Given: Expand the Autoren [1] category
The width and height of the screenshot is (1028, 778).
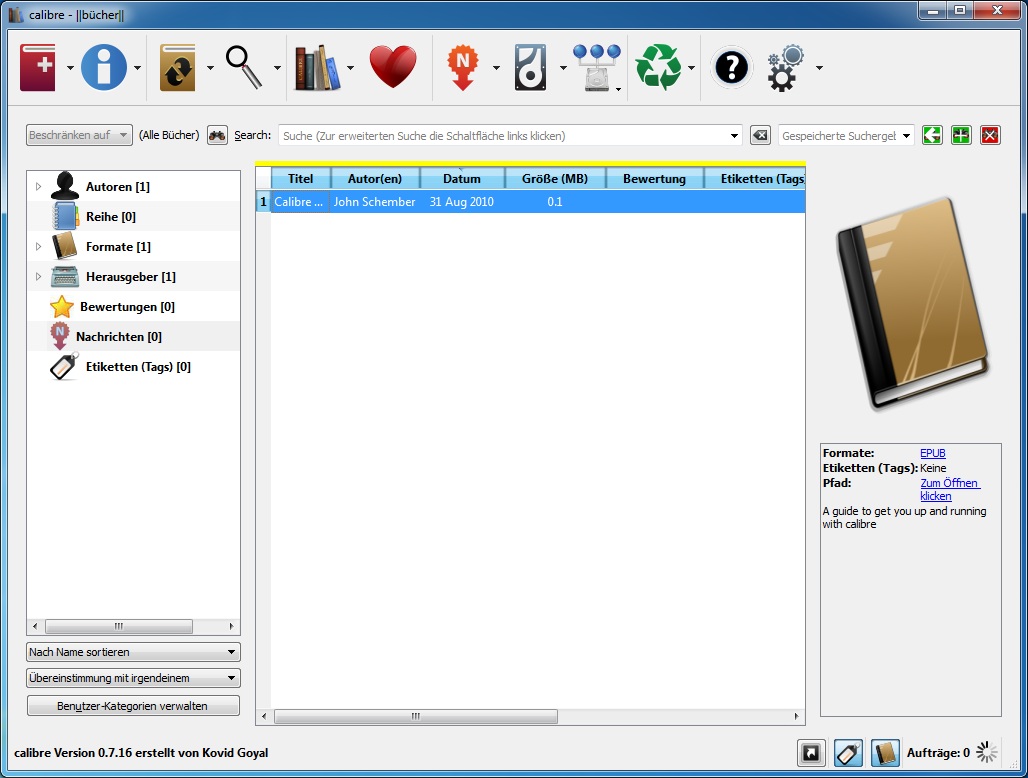Looking at the screenshot, I should pyautogui.click(x=38, y=187).
